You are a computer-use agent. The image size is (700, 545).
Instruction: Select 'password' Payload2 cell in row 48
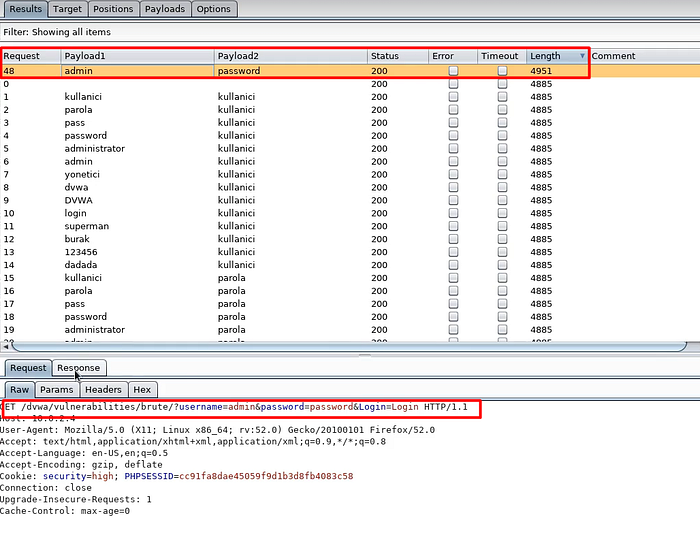239,71
